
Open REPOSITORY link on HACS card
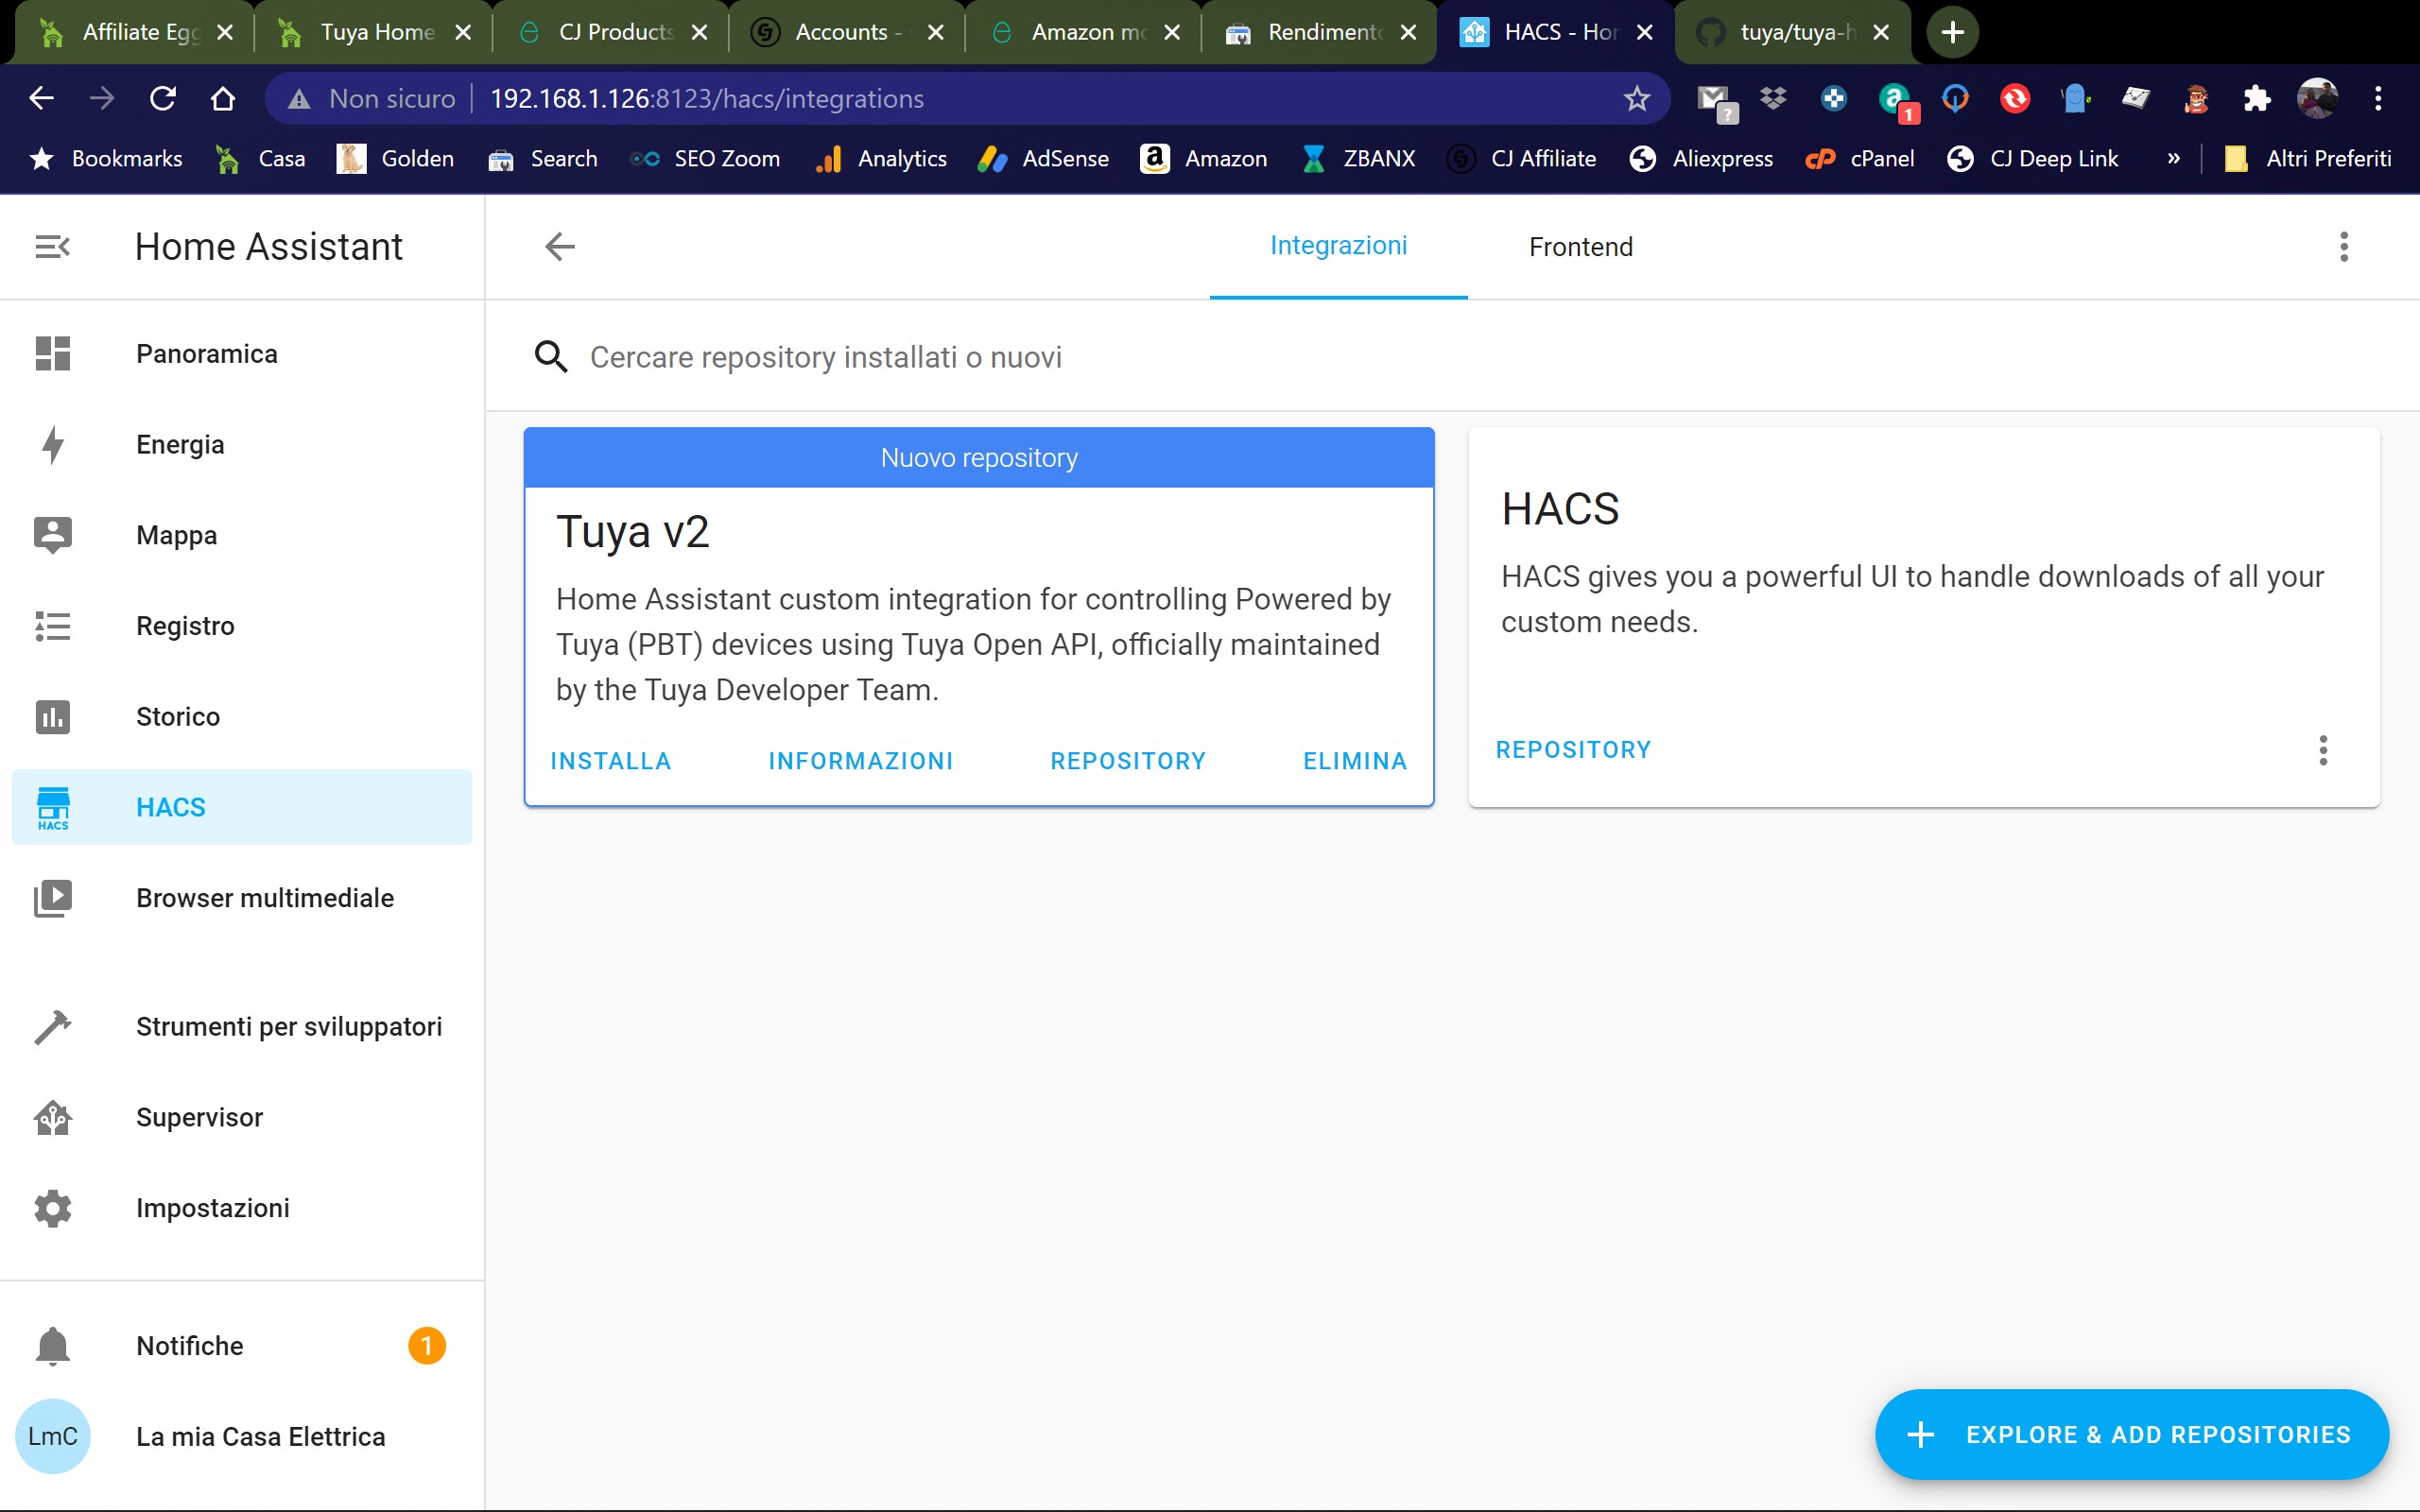click(x=1573, y=750)
